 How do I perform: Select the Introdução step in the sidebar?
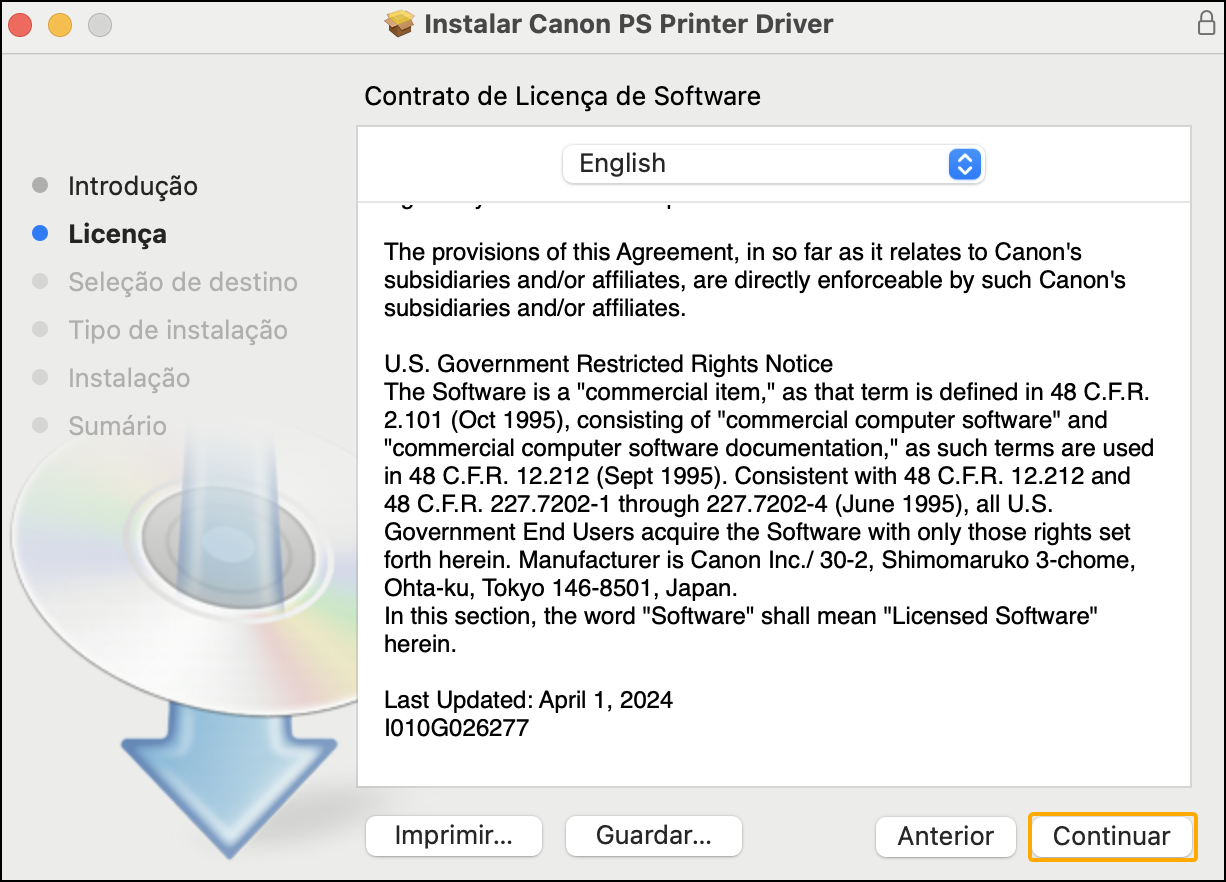click(133, 186)
